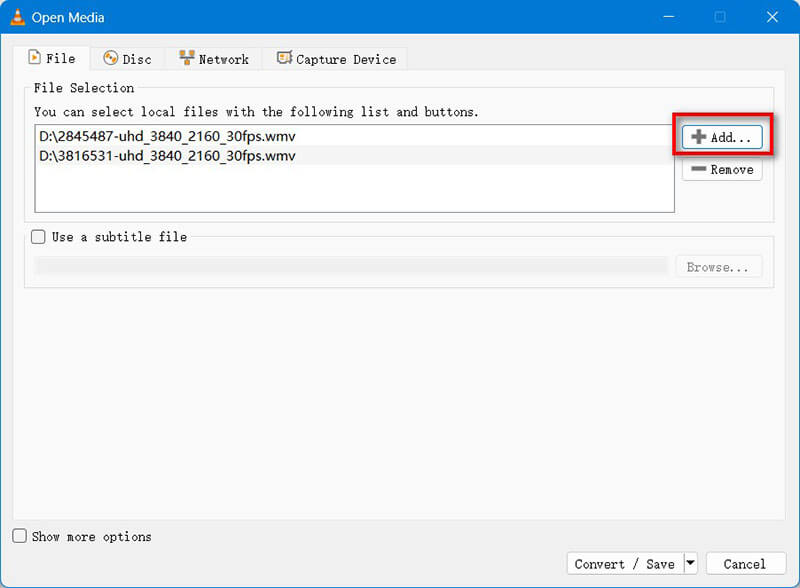The width and height of the screenshot is (800, 588).
Task: Select D:\2845487-uhd_3840_2160_30fps.wmv in the list
Action: (355, 136)
